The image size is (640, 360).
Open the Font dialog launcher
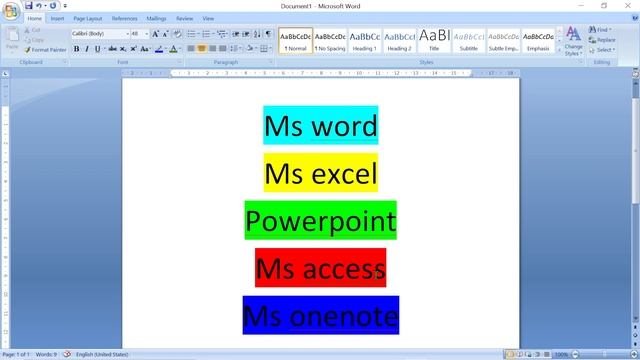(180, 62)
